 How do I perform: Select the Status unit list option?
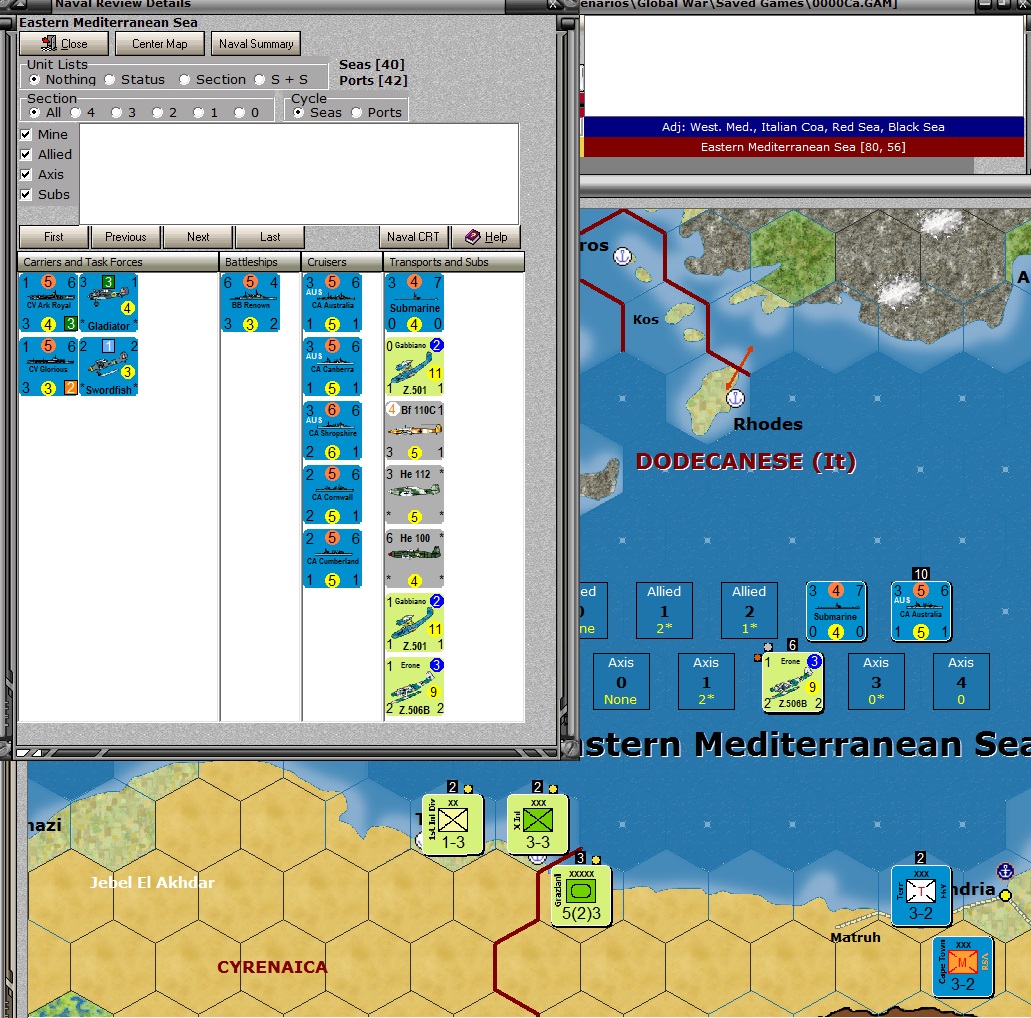(135, 80)
